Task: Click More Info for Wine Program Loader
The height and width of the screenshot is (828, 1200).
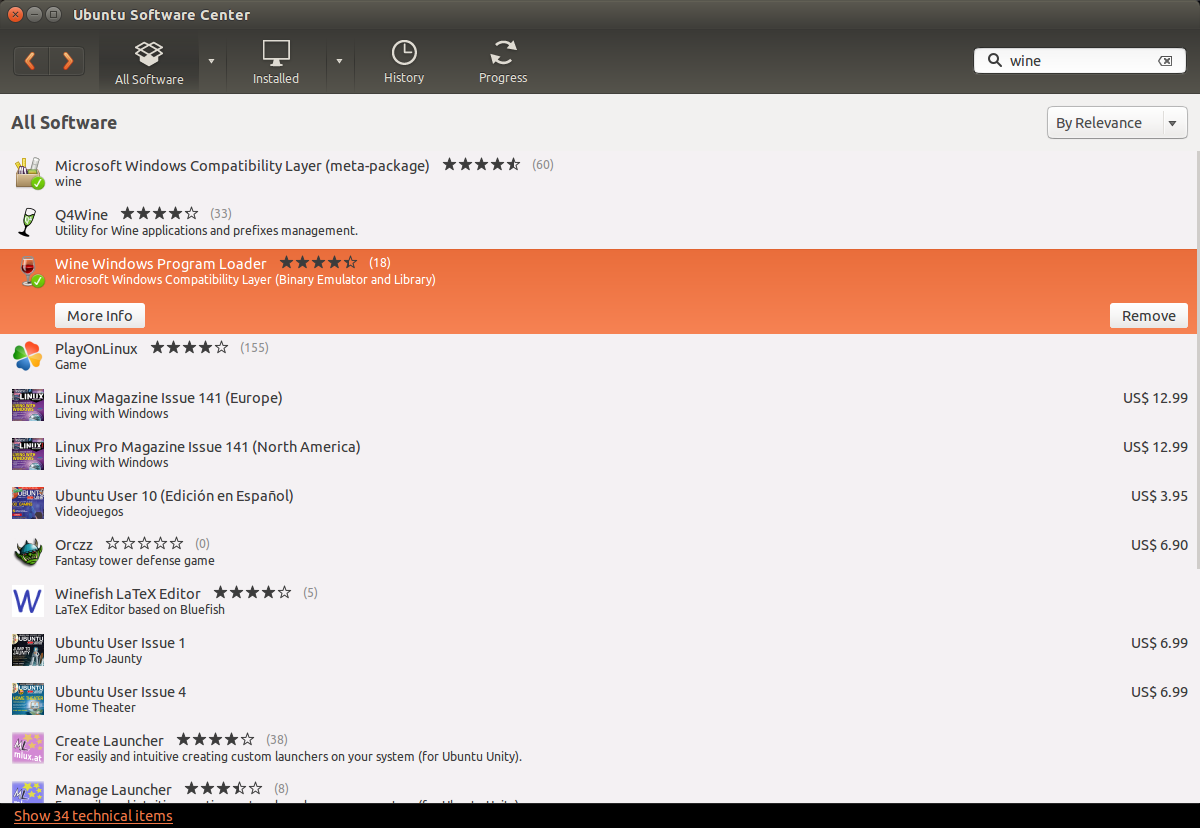Action: (x=100, y=315)
